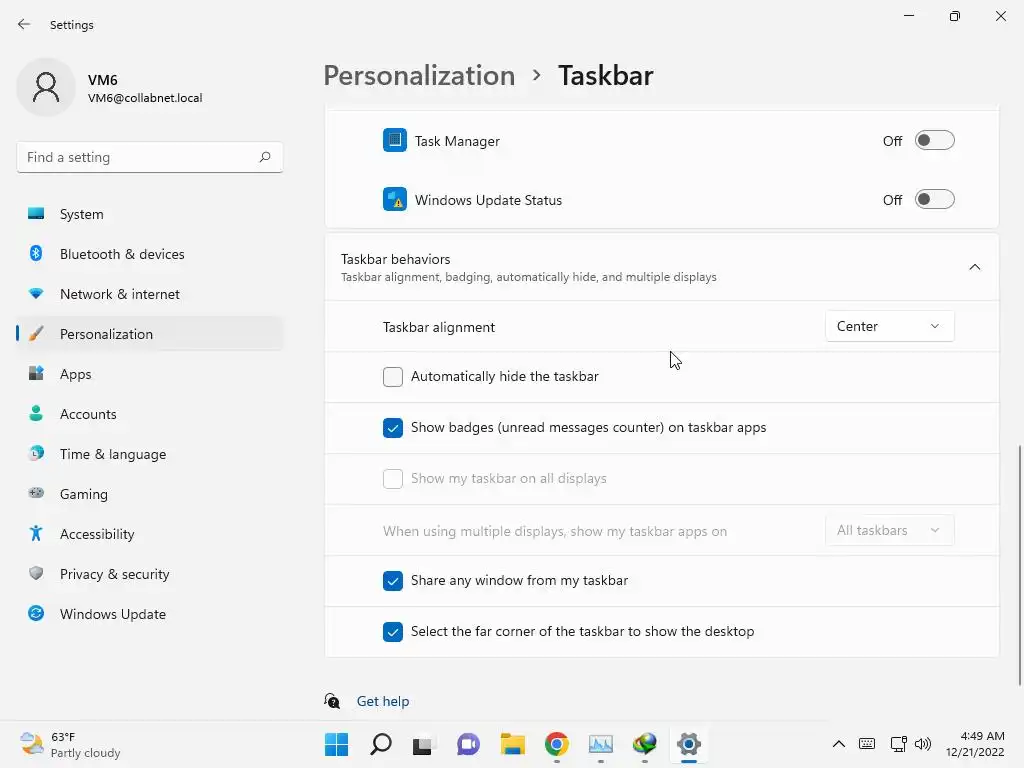Screen dimensions: 1024x768
Task: Check Automatically hide the taskbar
Action: [x=392, y=377]
